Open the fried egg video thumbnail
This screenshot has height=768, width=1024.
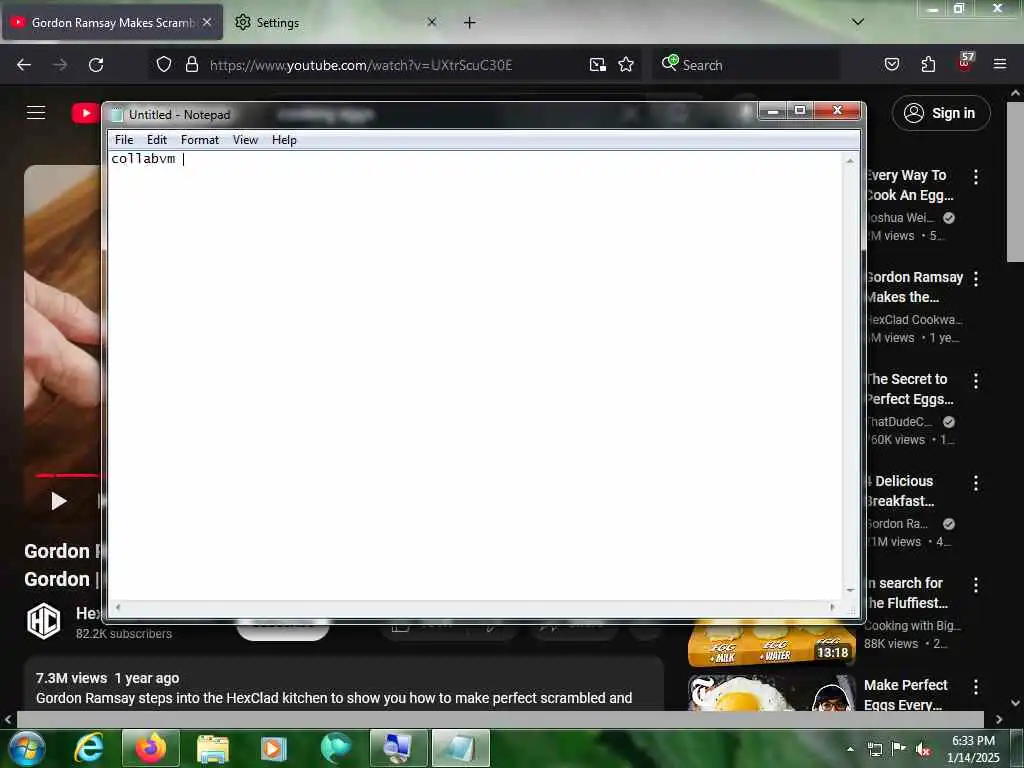pos(772,694)
